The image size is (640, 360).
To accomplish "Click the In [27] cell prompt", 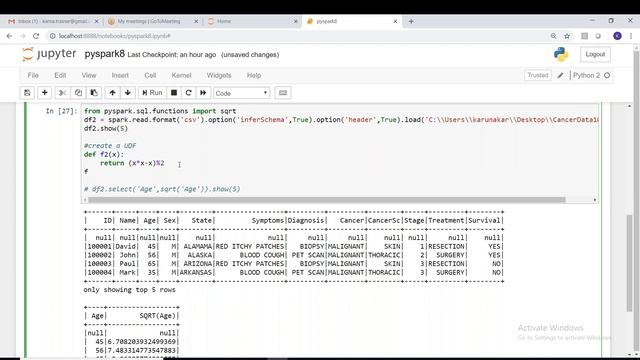I will coord(61,111).
